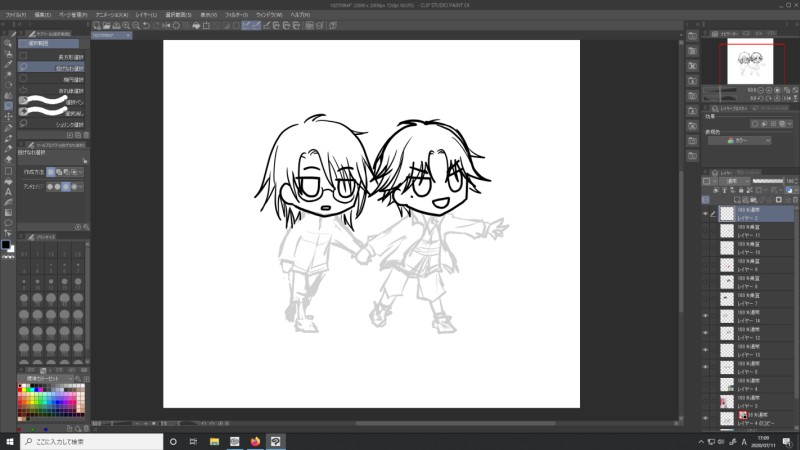This screenshot has height=450, width=800.
Task: Select the Figure rectangle tool in left toolbar
Action: point(8,170)
